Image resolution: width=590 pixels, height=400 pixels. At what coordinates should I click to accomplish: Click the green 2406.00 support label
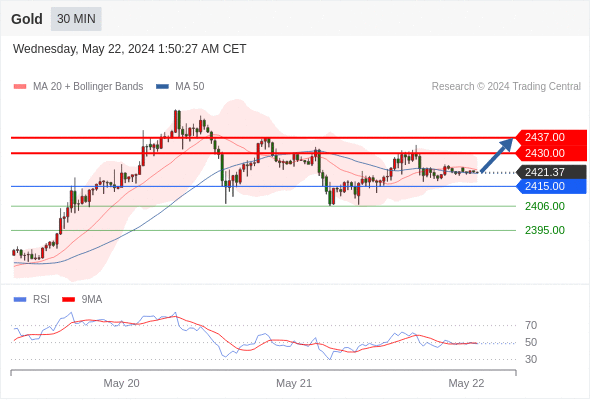pyautogui.click(x=545, y=206)
